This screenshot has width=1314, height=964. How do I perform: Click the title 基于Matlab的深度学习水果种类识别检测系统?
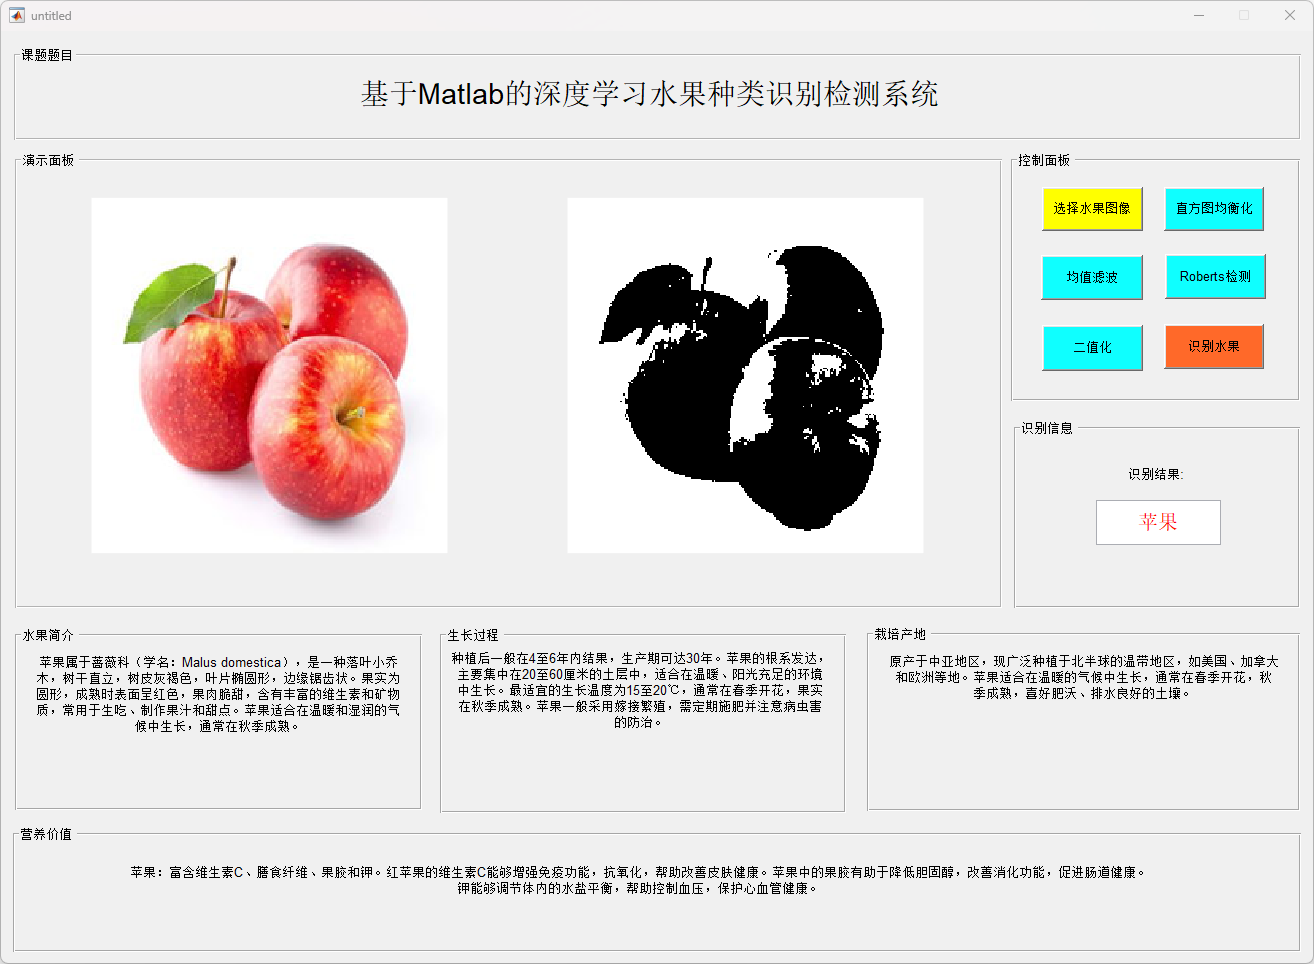(650, 94)
